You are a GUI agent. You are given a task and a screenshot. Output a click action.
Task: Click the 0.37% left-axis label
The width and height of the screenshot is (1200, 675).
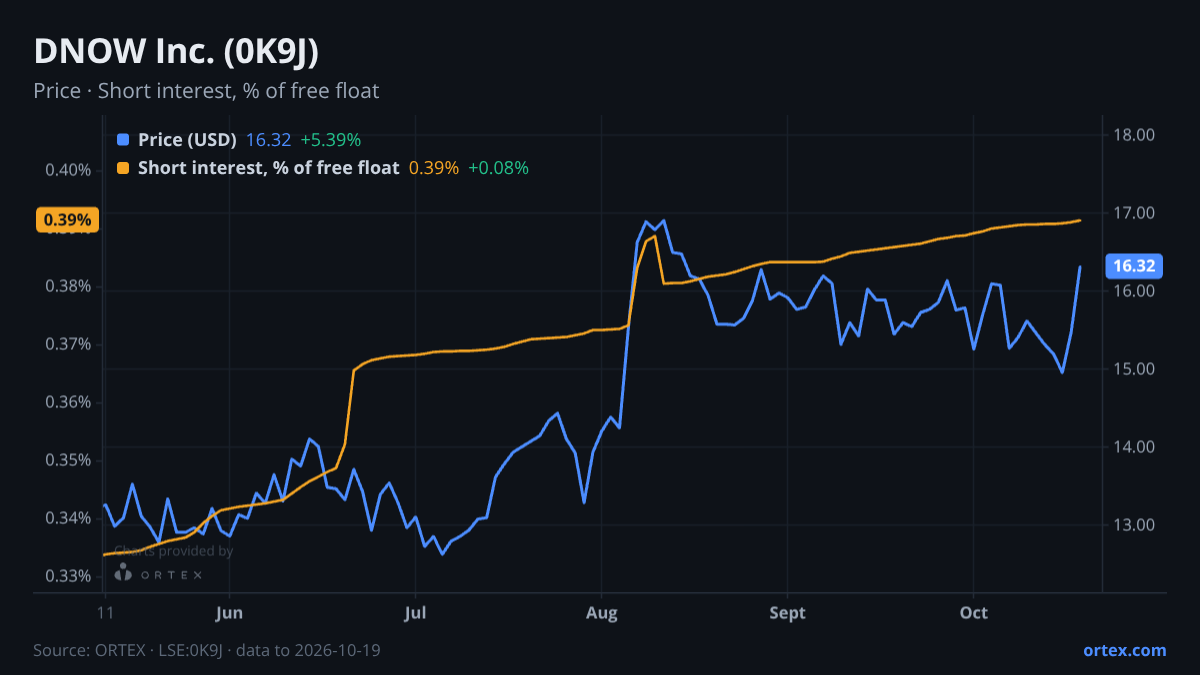69,345
